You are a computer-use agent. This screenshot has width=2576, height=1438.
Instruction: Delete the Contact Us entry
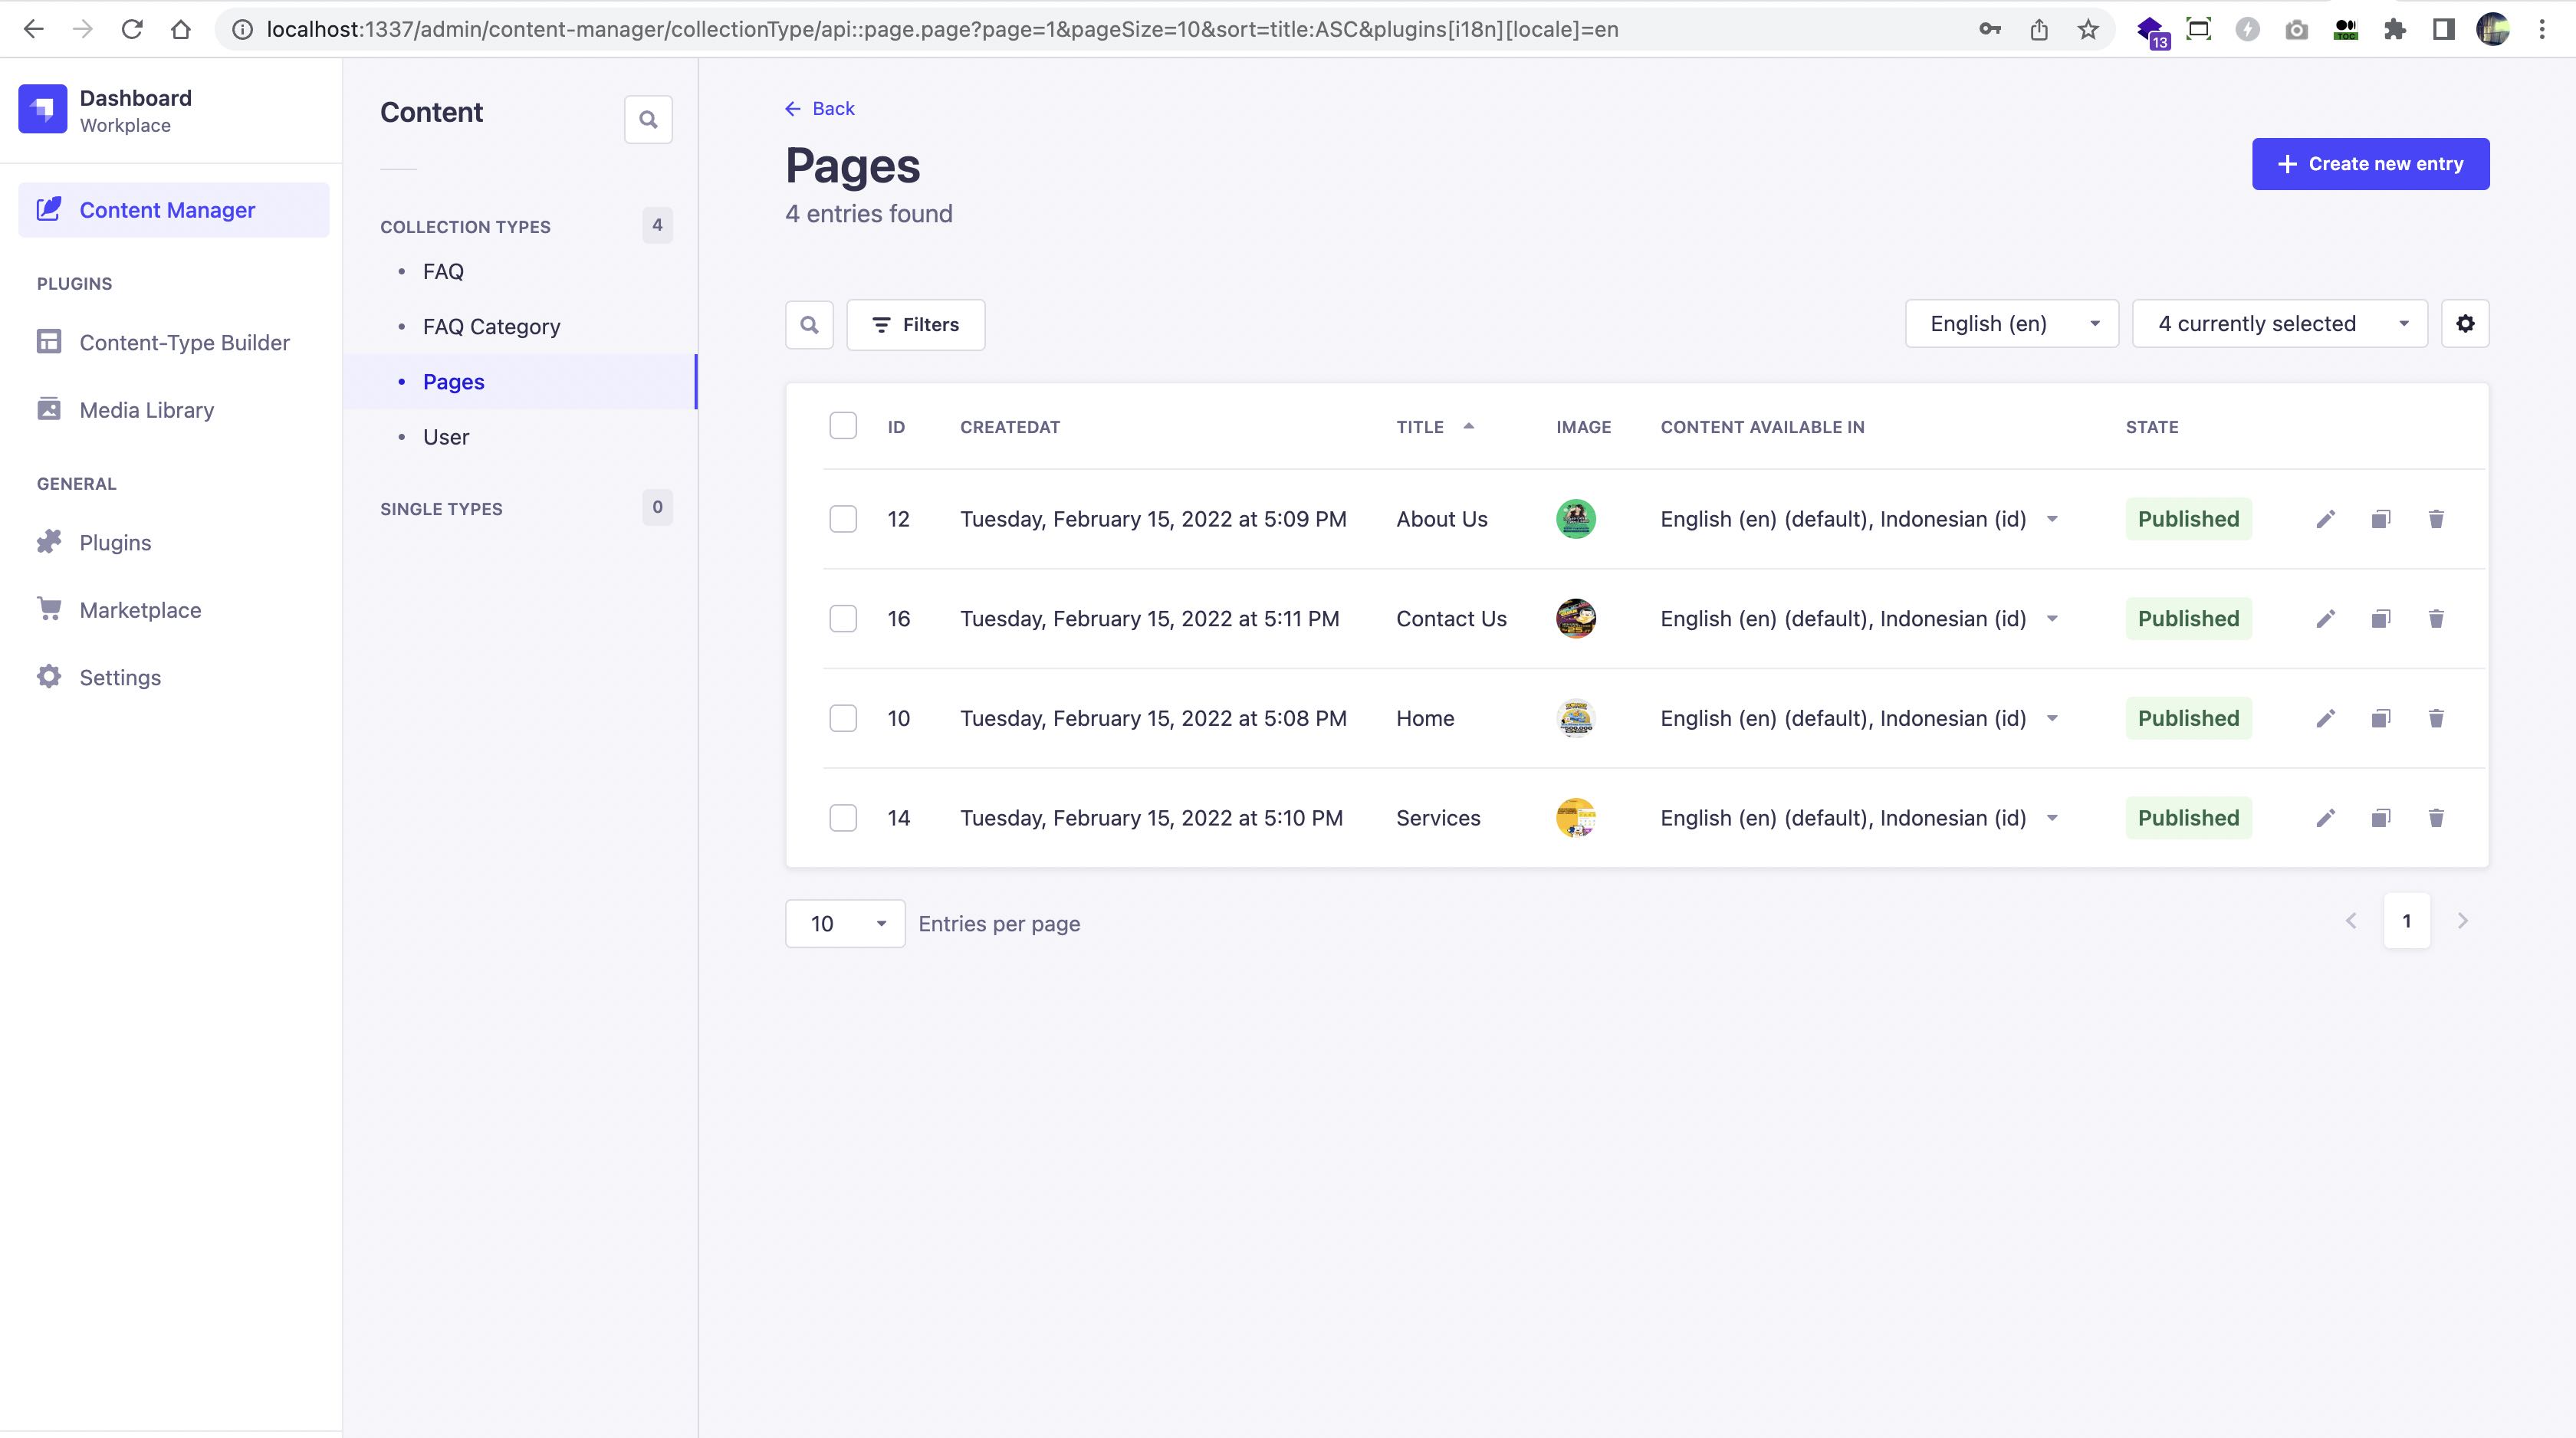point(2436,619)
